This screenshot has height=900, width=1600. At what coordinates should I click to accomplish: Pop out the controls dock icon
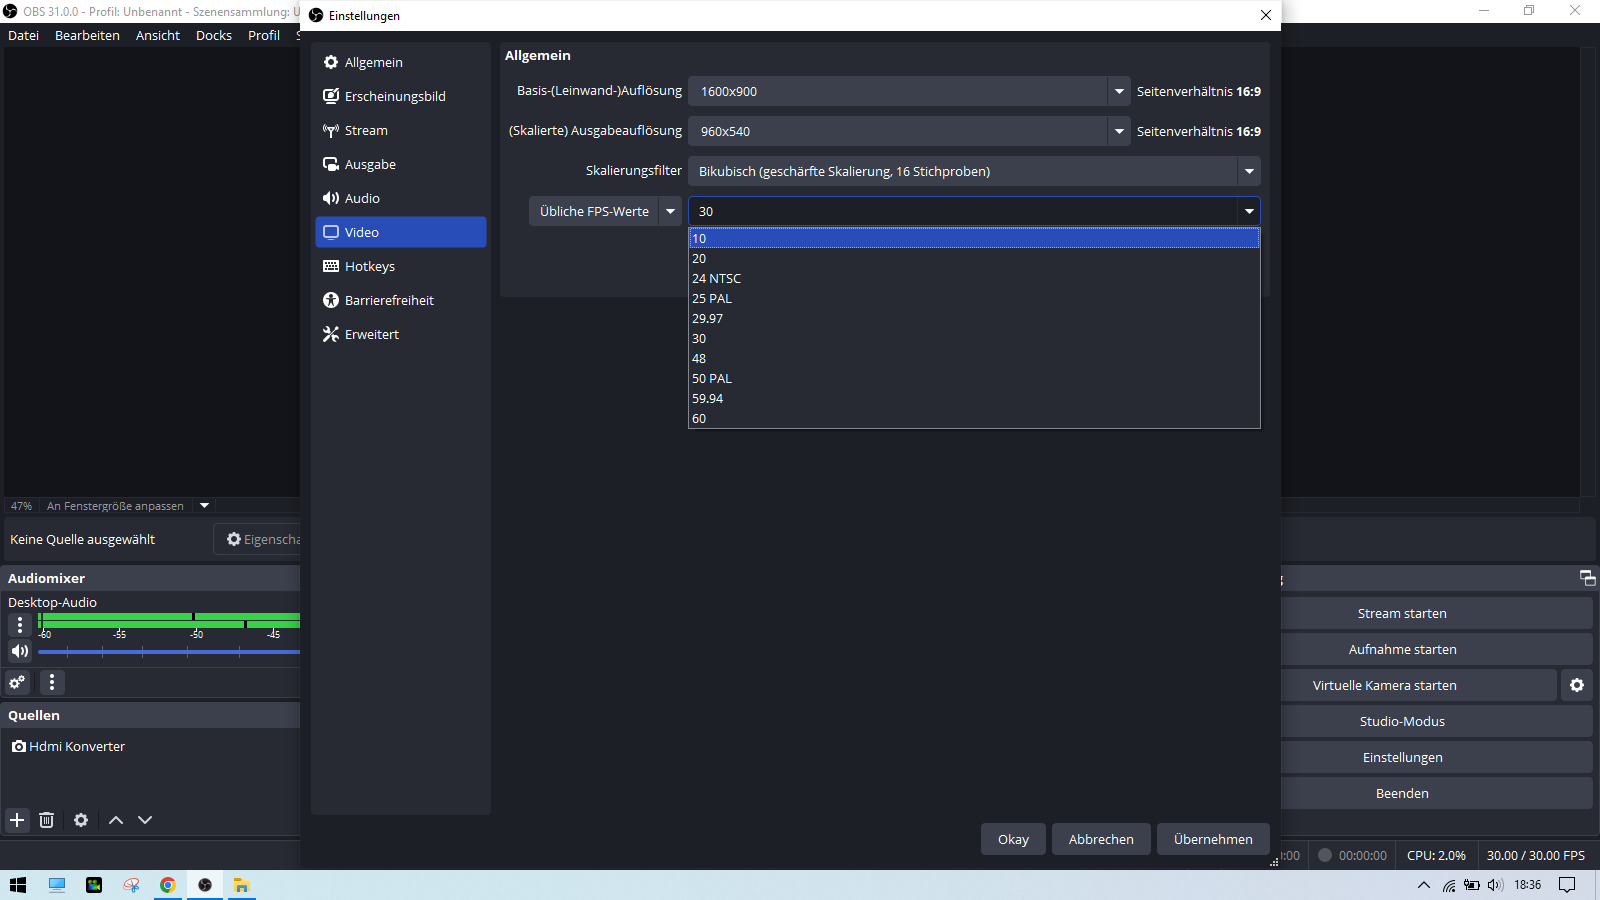tap(1587, 578)
